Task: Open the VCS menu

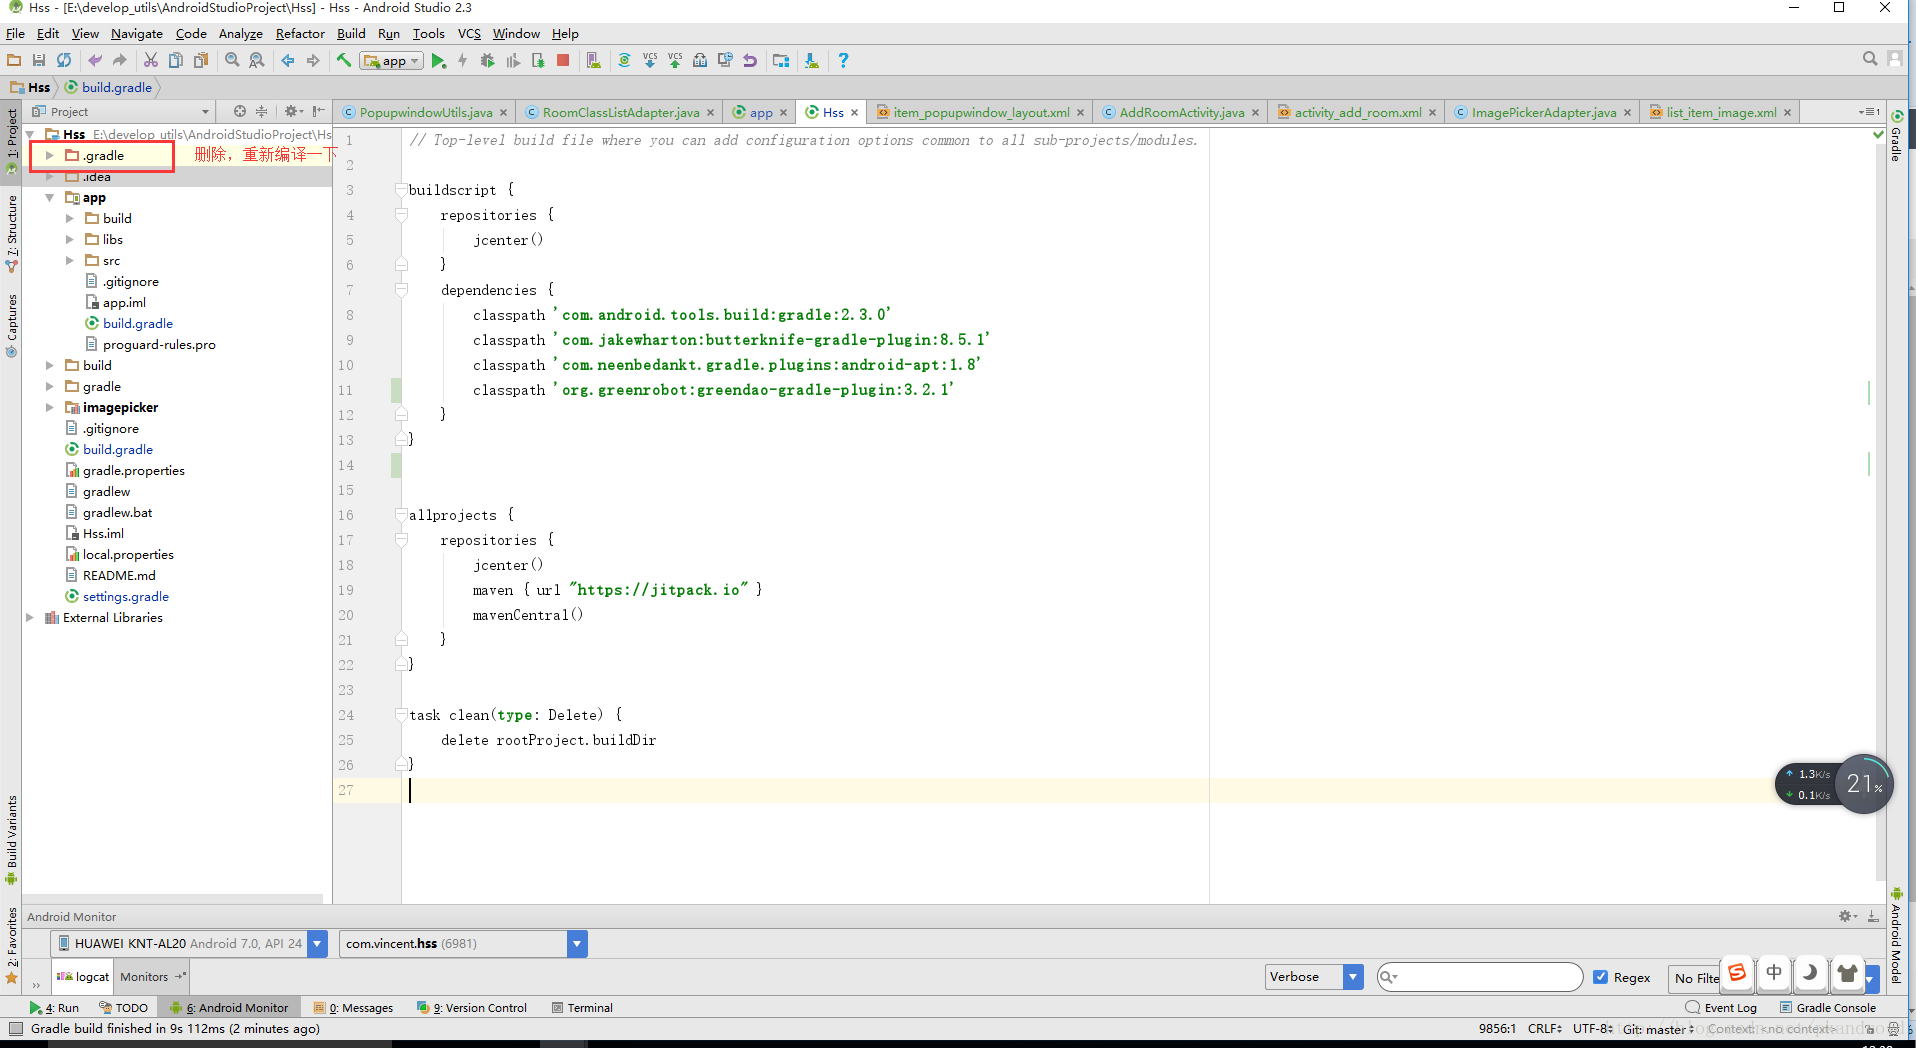Action: tap(469, 33)
